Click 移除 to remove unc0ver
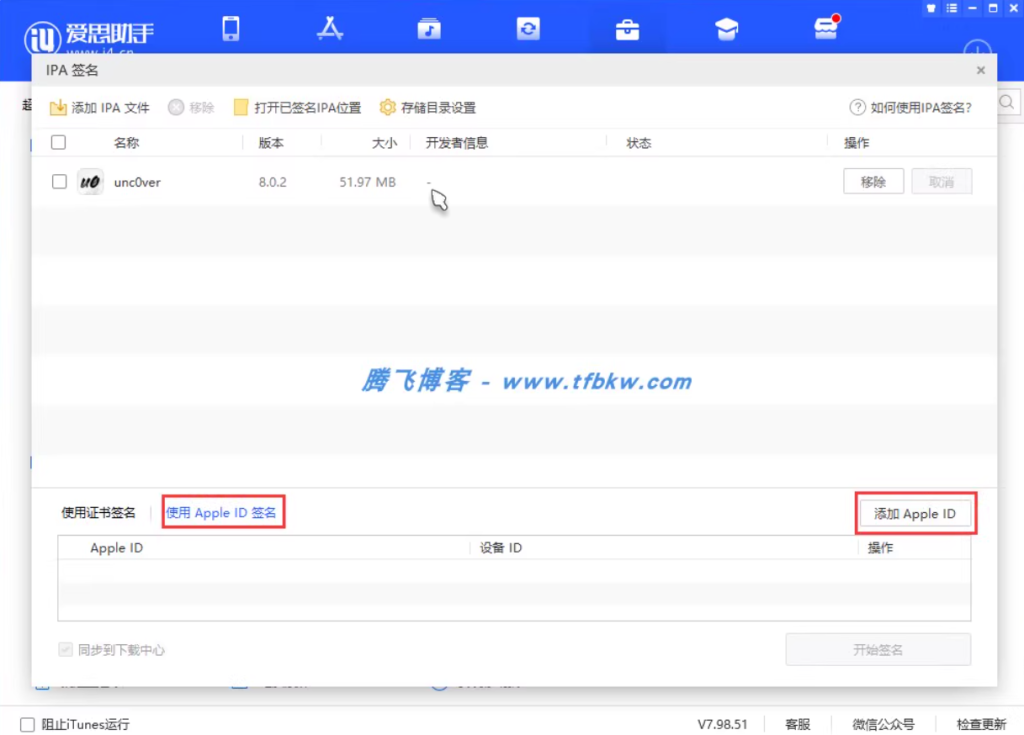This screenshot has width=1024, height=735. [873, 181]
